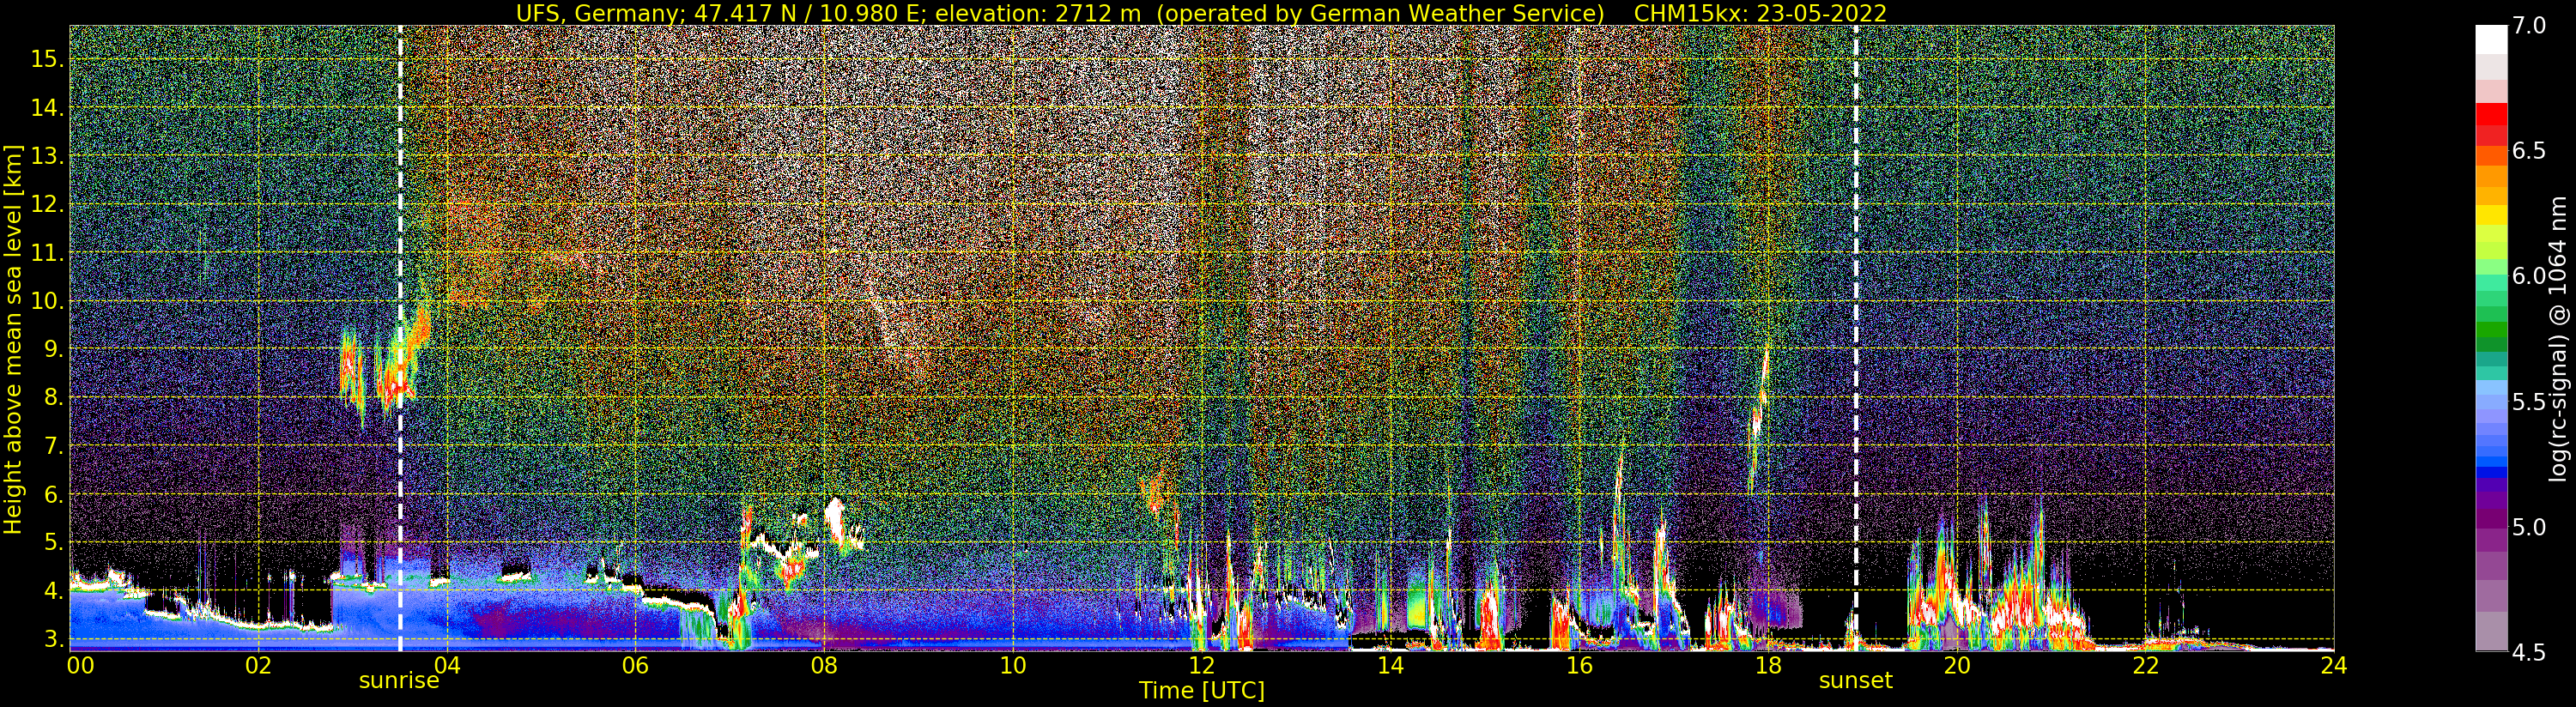Click the 'Height above mean sea level [km]' axis label
This screenshot has width=2576, height=707.
[x=13, y=340]
